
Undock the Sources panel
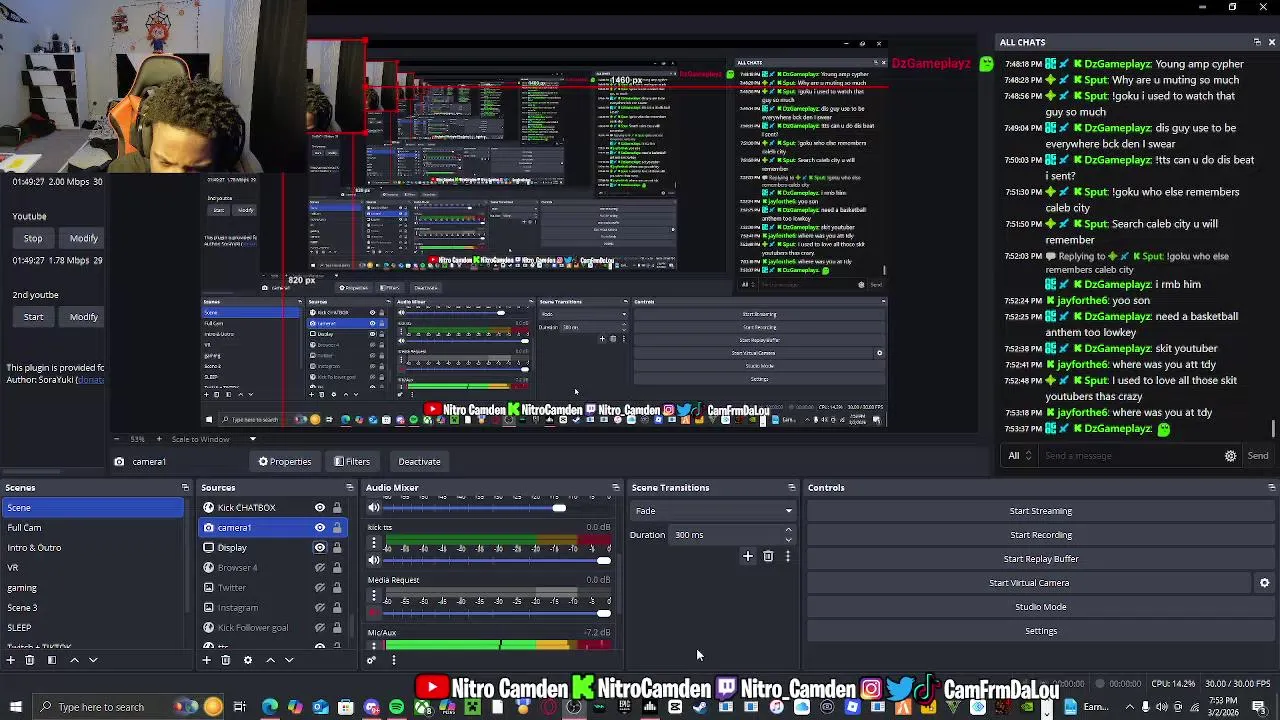[351, 488]
